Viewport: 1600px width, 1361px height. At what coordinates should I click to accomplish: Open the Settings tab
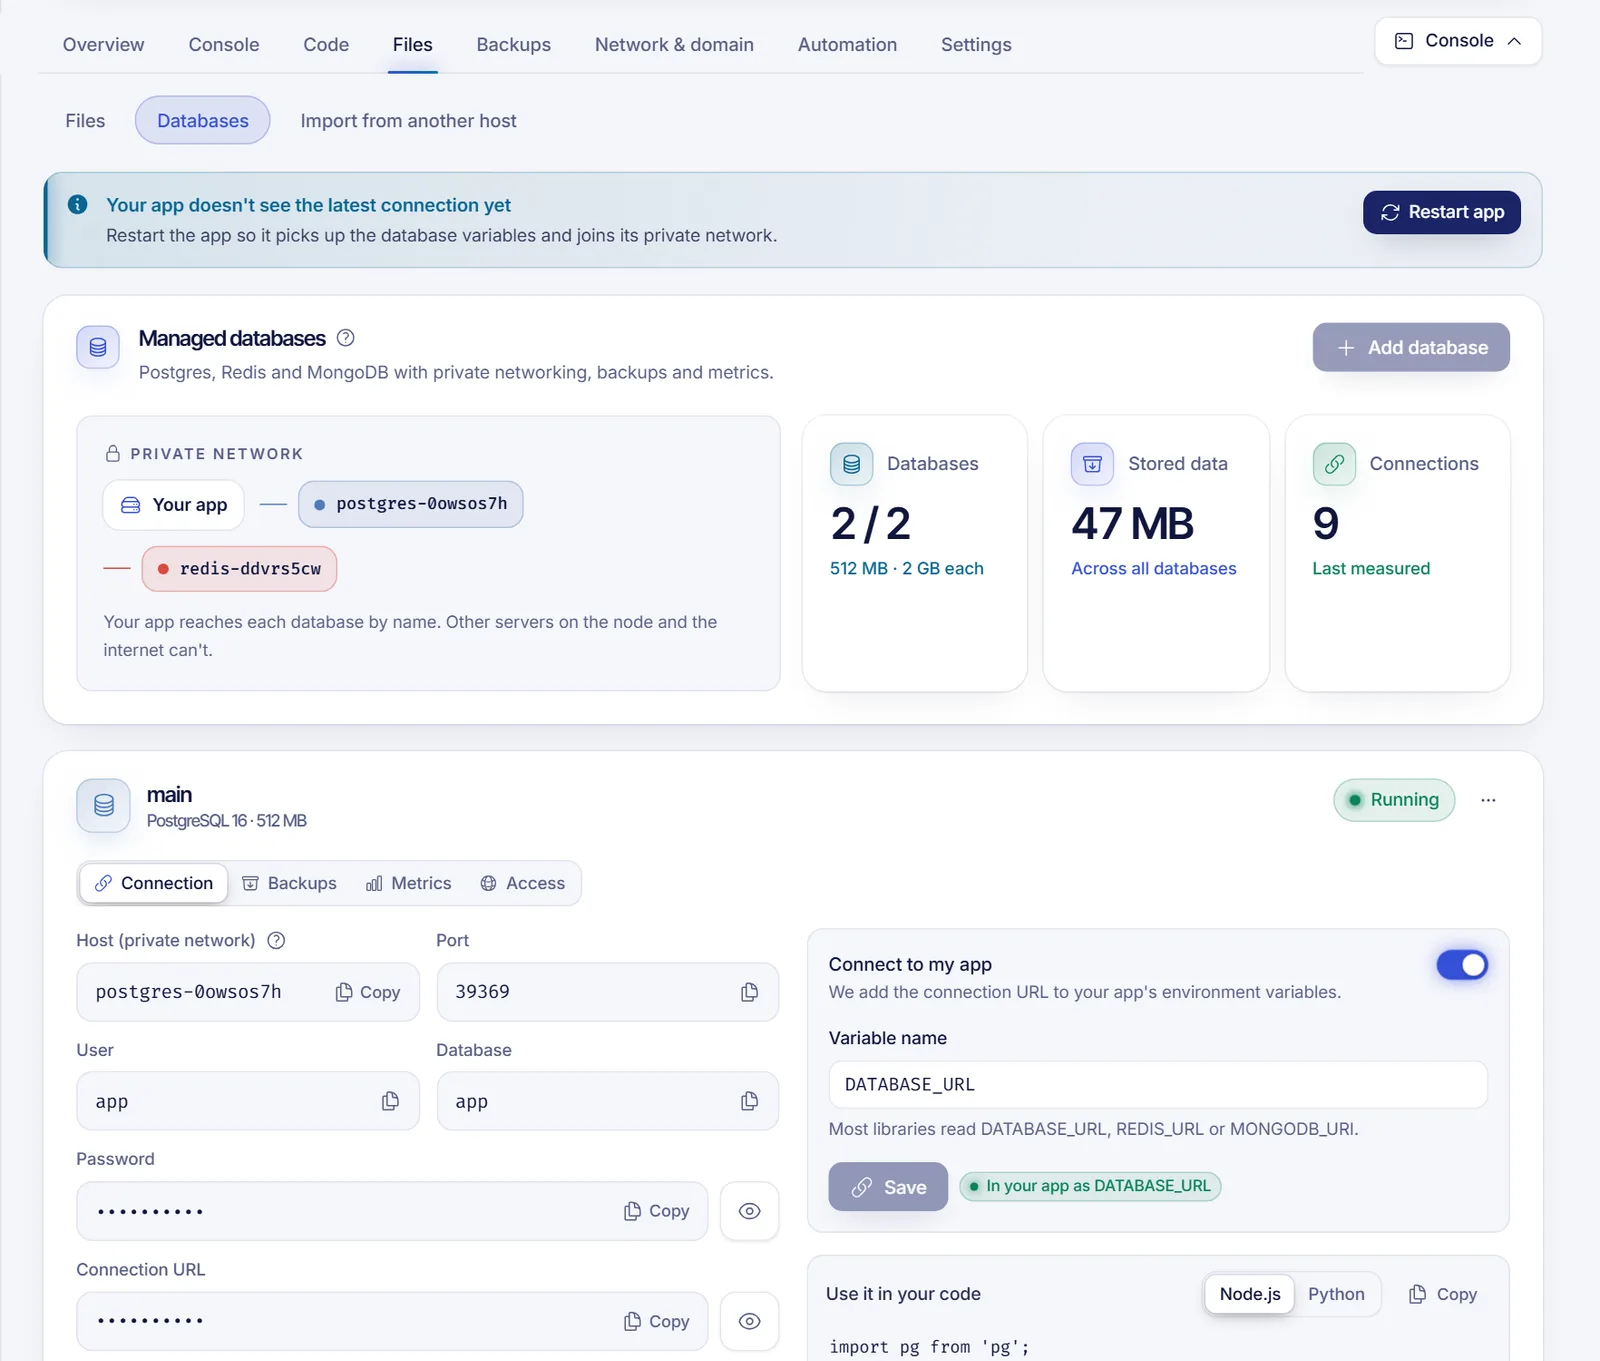pos(976,44)
